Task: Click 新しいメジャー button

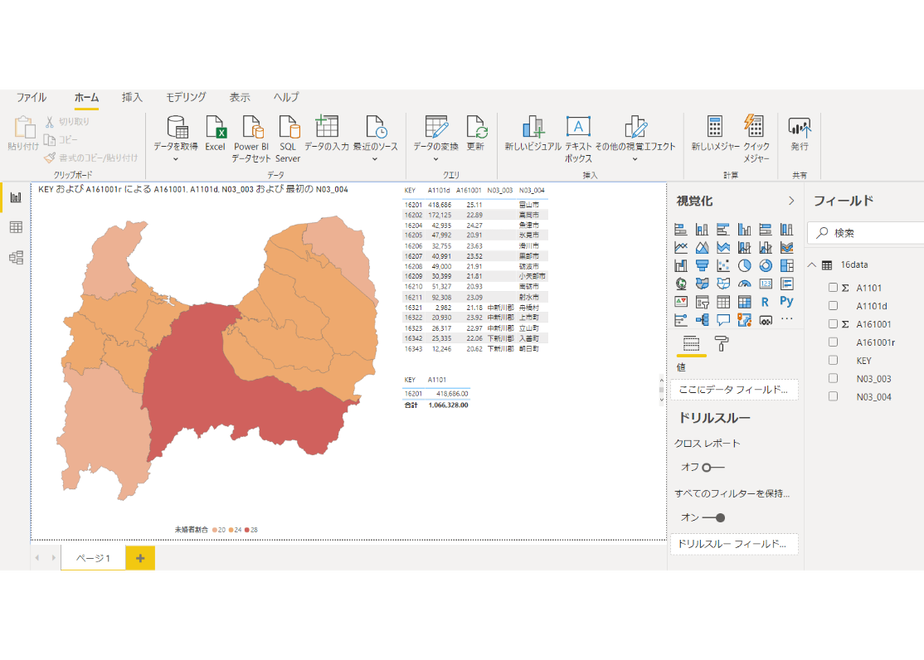Action: 715,133
